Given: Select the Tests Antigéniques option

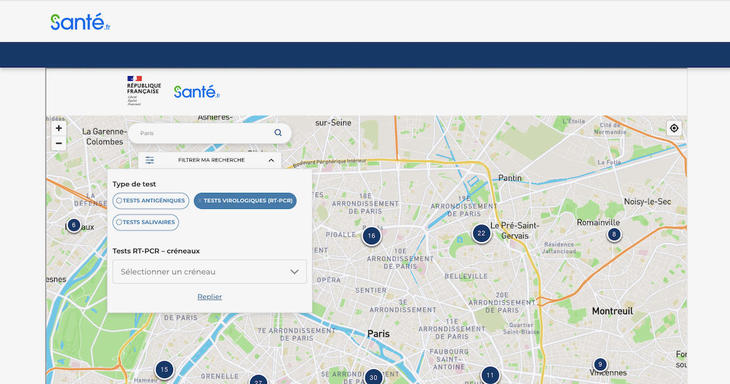Looking at the screenshot, I should 151,201.
